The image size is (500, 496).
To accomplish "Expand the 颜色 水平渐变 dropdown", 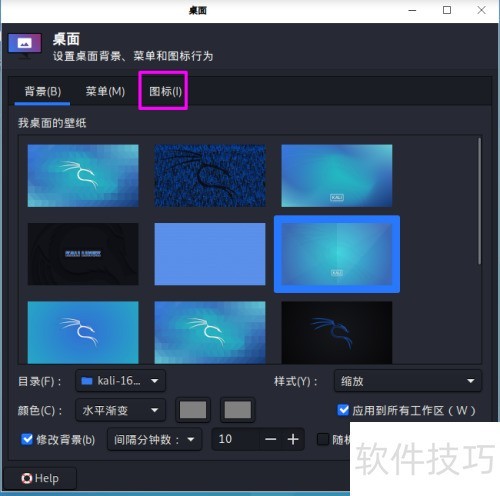I will [x=120, y=410].
